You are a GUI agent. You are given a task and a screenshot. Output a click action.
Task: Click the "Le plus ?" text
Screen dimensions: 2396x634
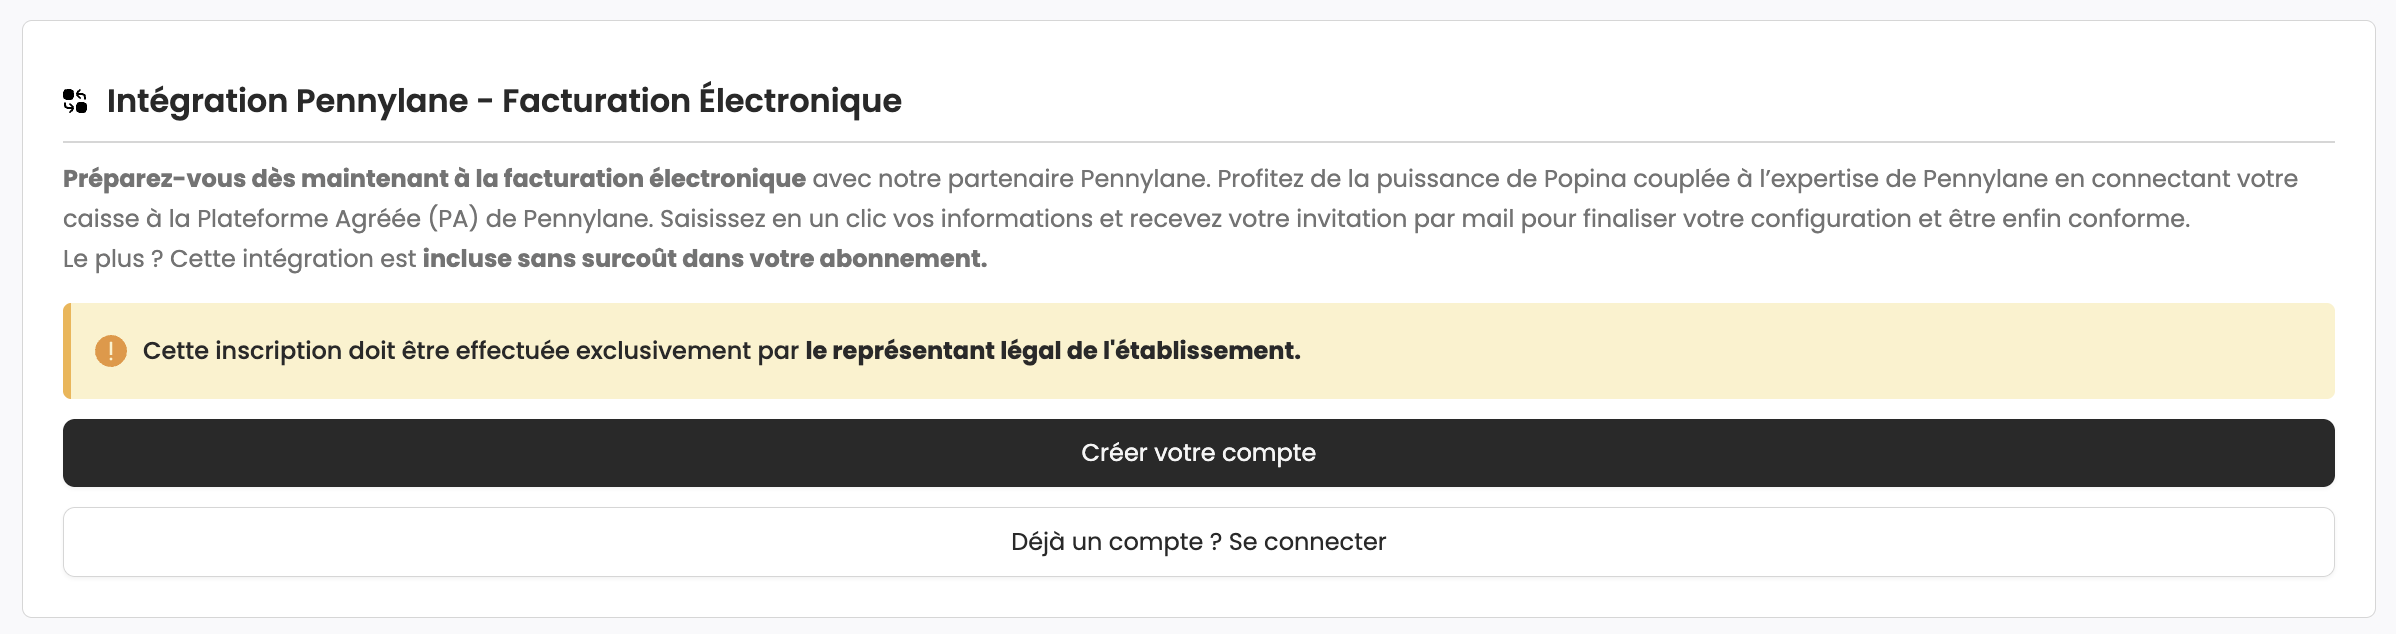(113, 259)
